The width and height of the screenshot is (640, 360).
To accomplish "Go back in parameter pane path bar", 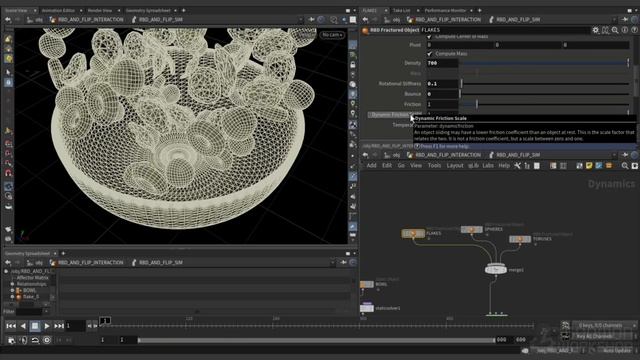I will coord(365,19).
